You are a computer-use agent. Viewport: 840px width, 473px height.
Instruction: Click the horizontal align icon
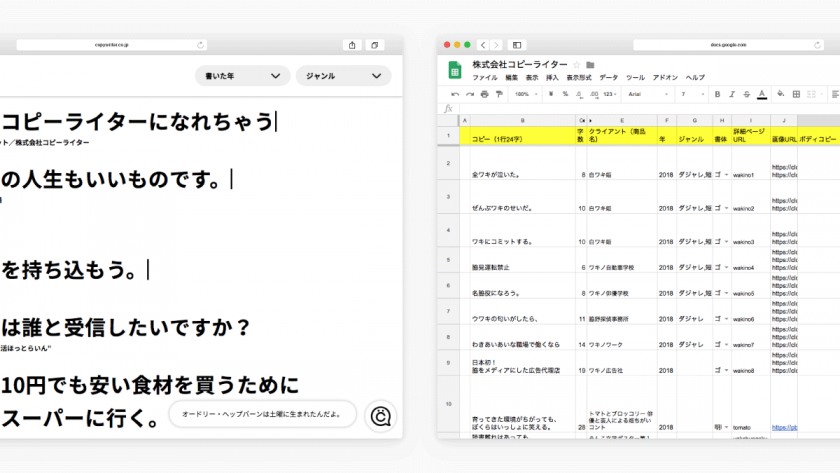(x=835, y=94)
